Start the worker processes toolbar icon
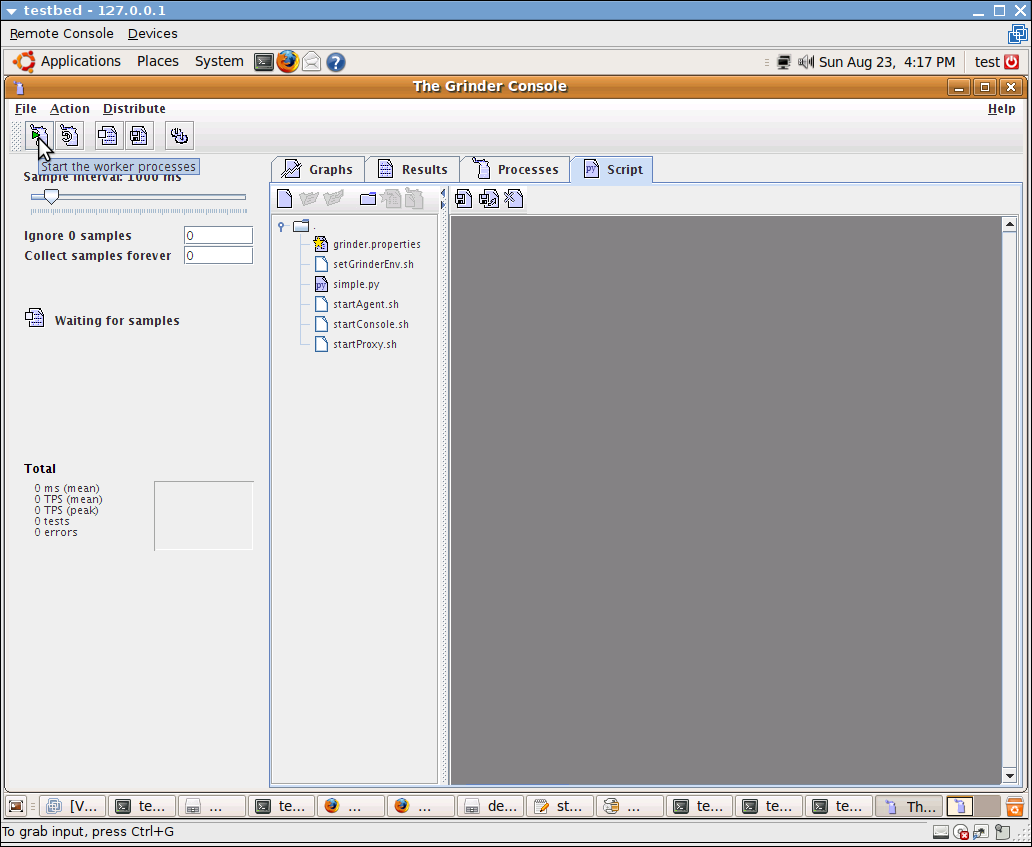 coord(39,136)
